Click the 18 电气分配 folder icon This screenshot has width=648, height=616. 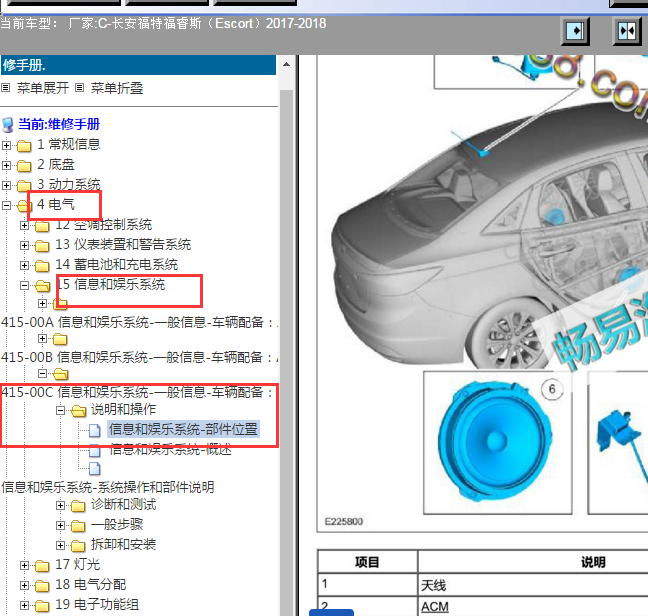tap(42, 585)
